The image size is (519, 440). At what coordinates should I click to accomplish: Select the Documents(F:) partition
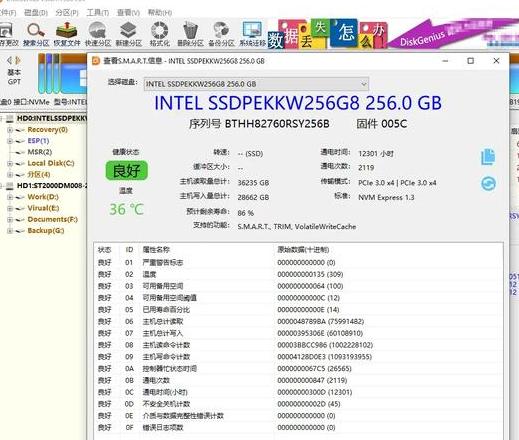point(52,219)
